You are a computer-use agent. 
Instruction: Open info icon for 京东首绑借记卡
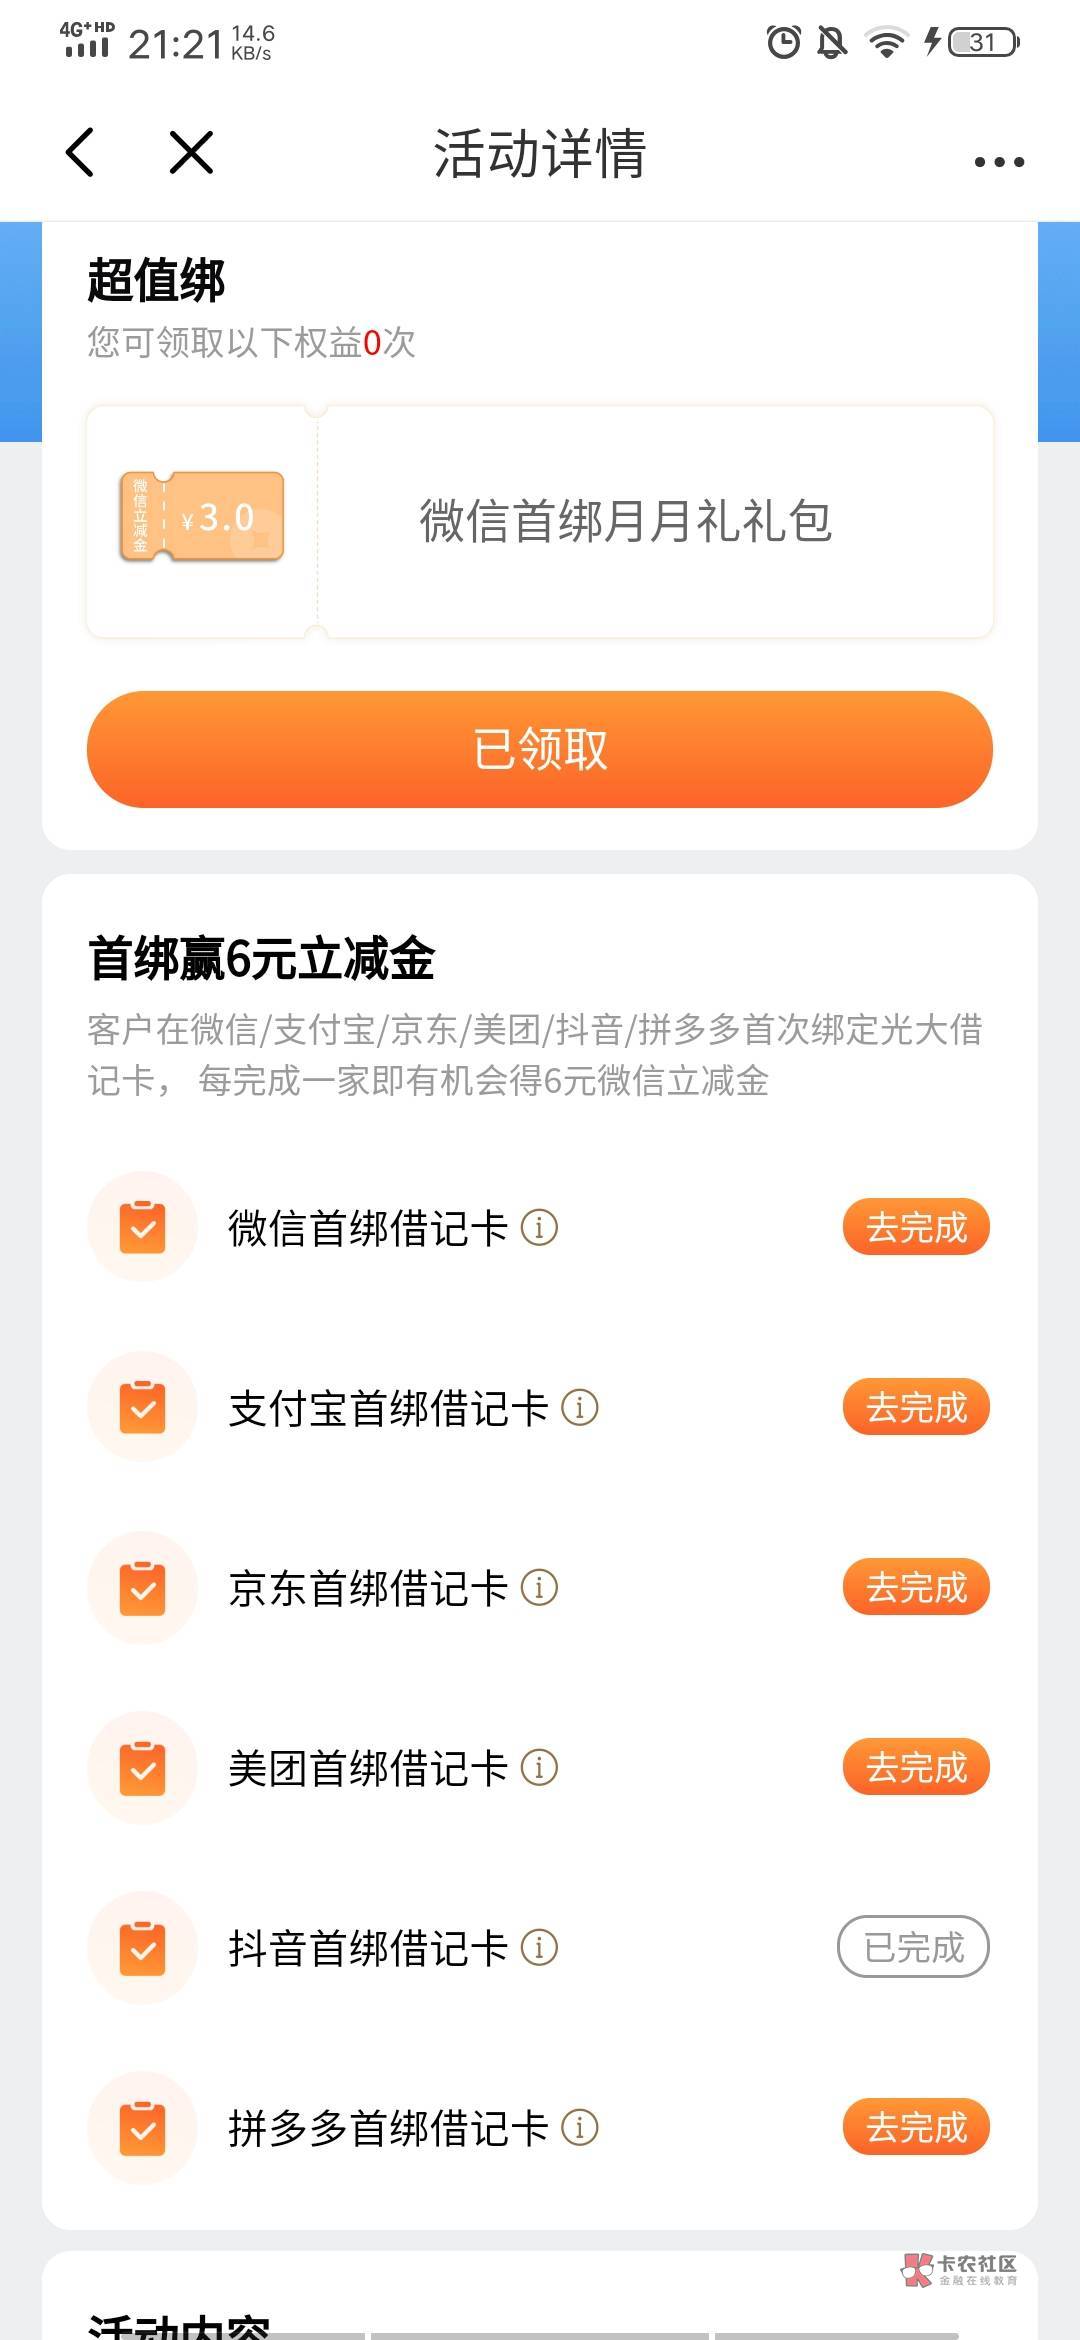tap(540, 1587)
